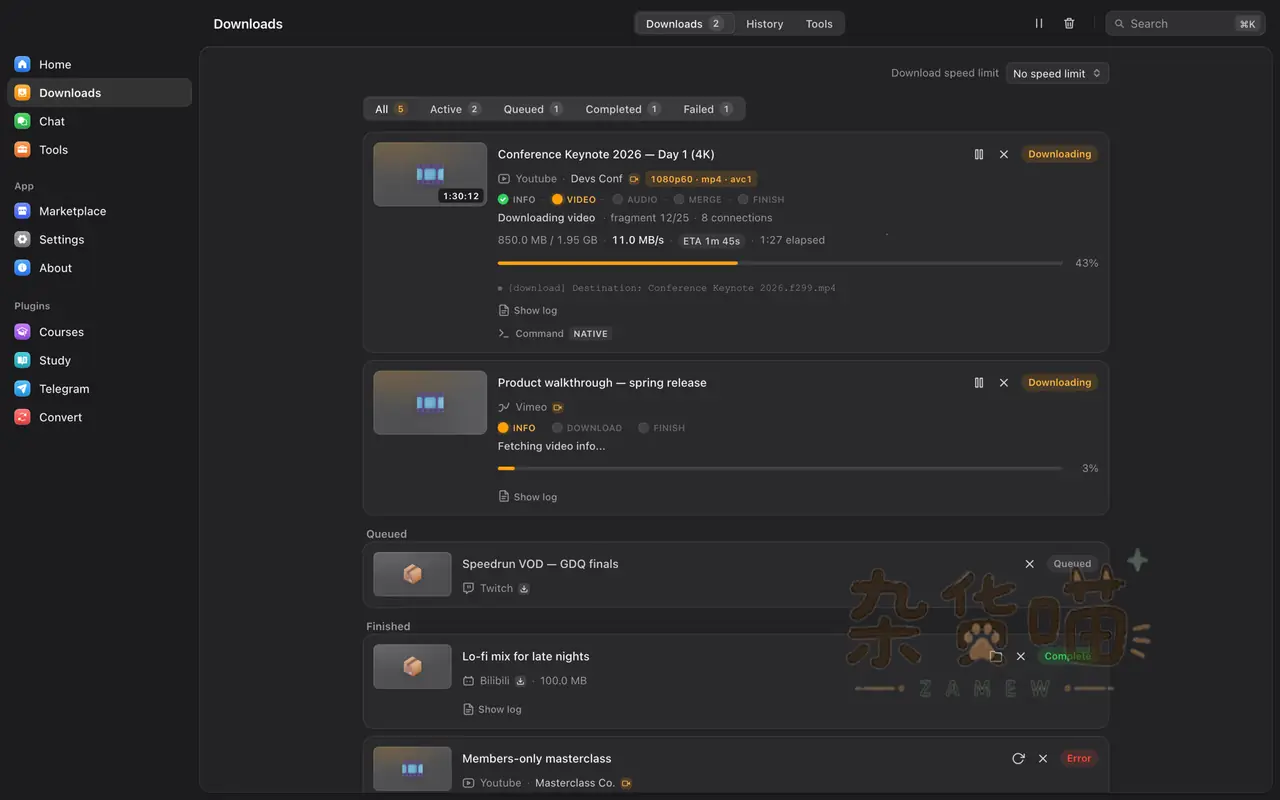
Task: Click the MERGE stage indicator
Action: [698, 200]
